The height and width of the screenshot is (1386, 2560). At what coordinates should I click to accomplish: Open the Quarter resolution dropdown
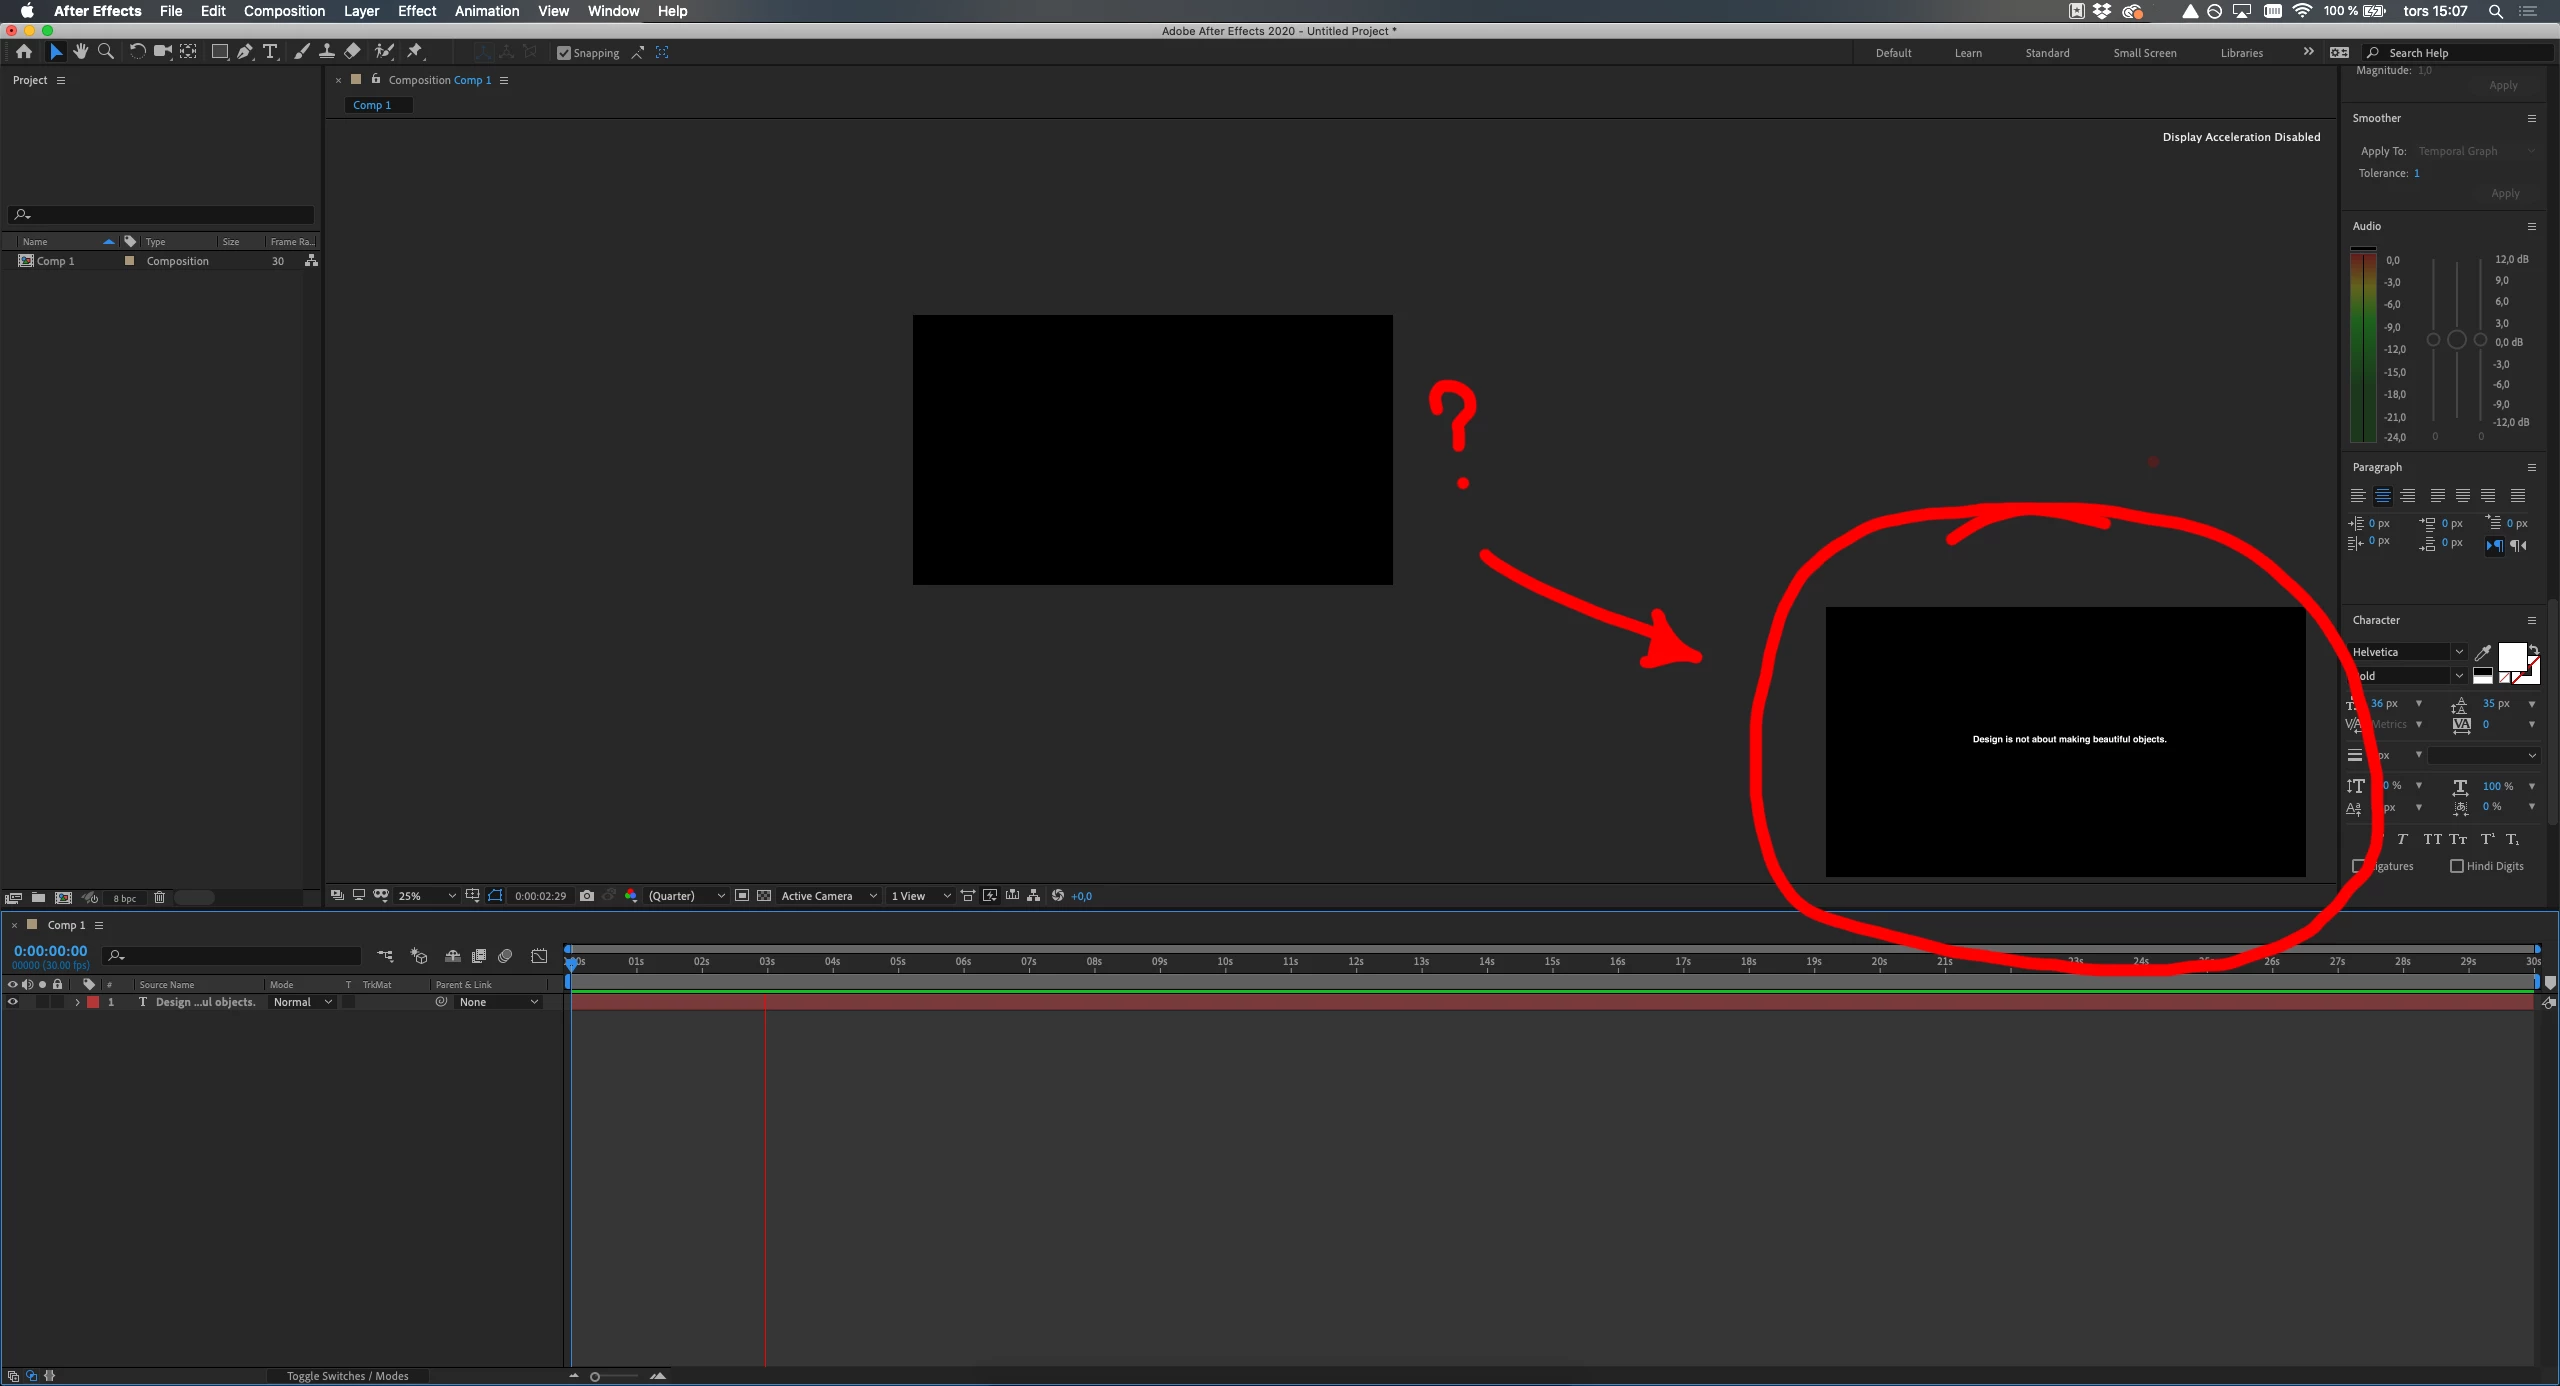point(686,896)
